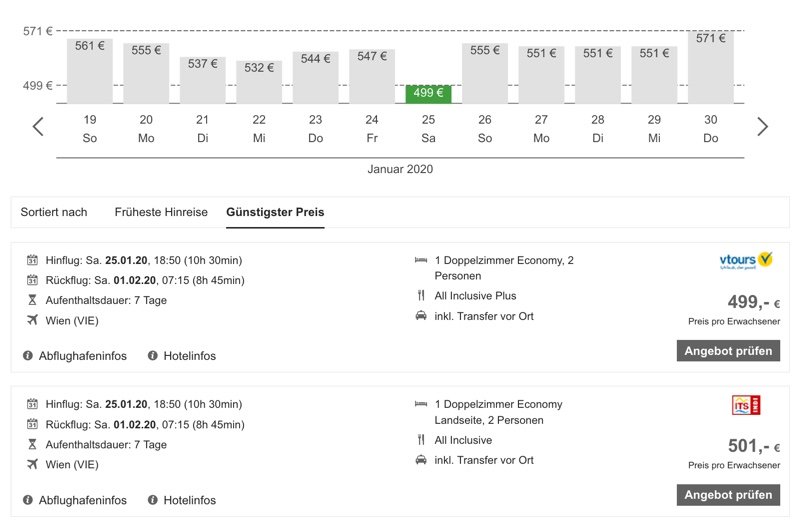The height and width of the screenshot is (524, 800).
Task: Go to previous dates with left arrow
Action: pyautogui.click(x=38, y=127)
